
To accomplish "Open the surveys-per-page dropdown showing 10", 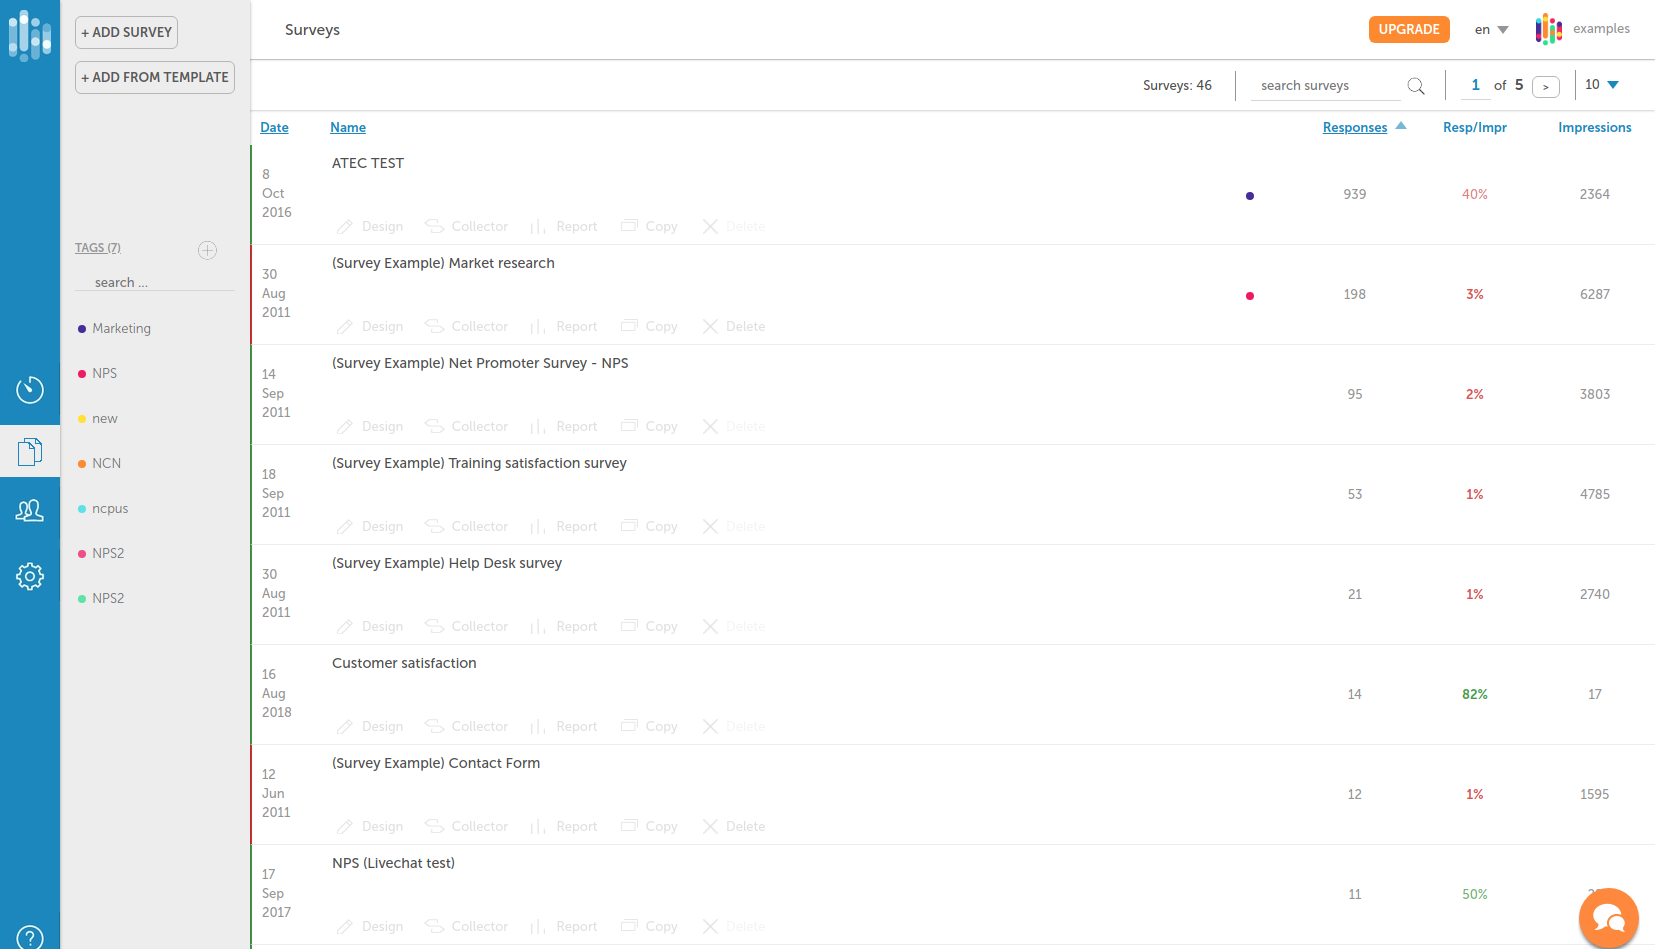I will coord(1601,85).
